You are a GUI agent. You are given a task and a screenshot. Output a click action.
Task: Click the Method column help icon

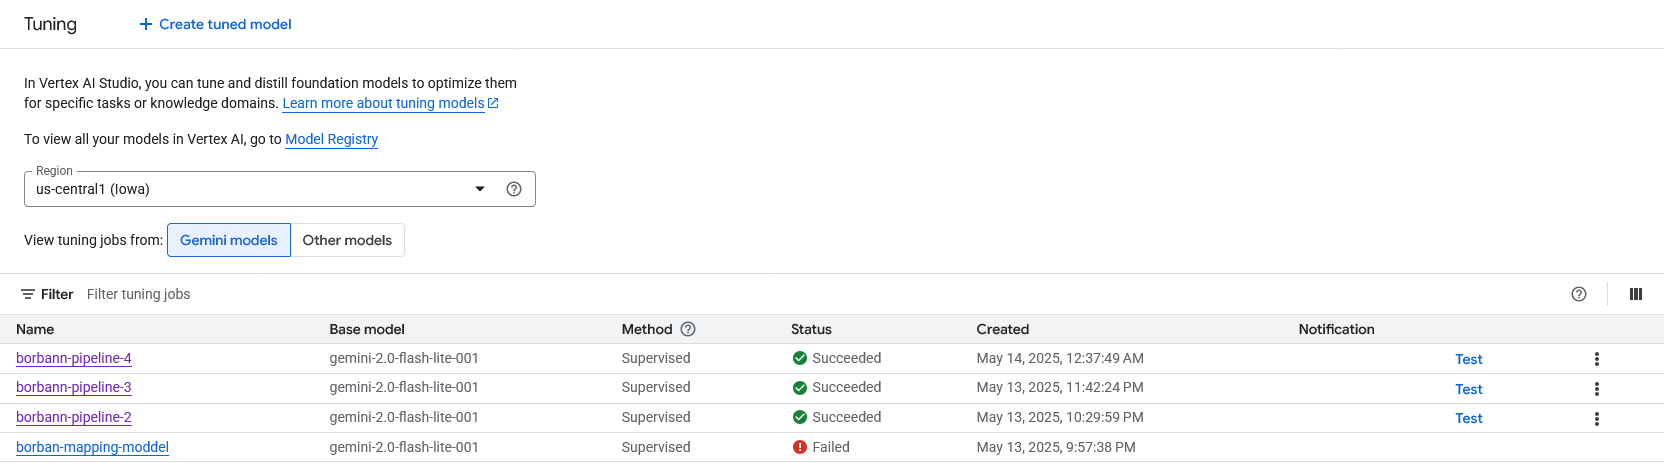688,329
